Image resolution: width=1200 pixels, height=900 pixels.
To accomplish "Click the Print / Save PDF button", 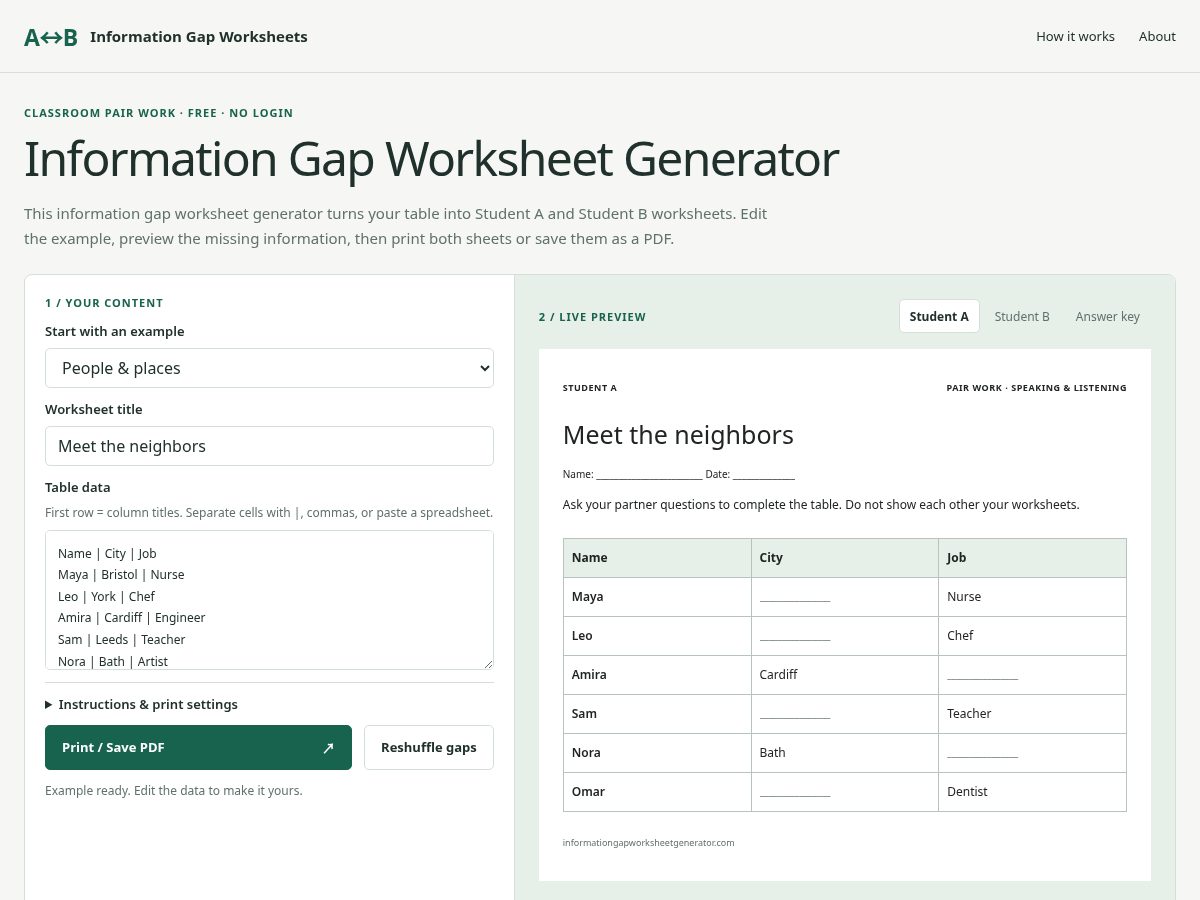I will point(198,748).
